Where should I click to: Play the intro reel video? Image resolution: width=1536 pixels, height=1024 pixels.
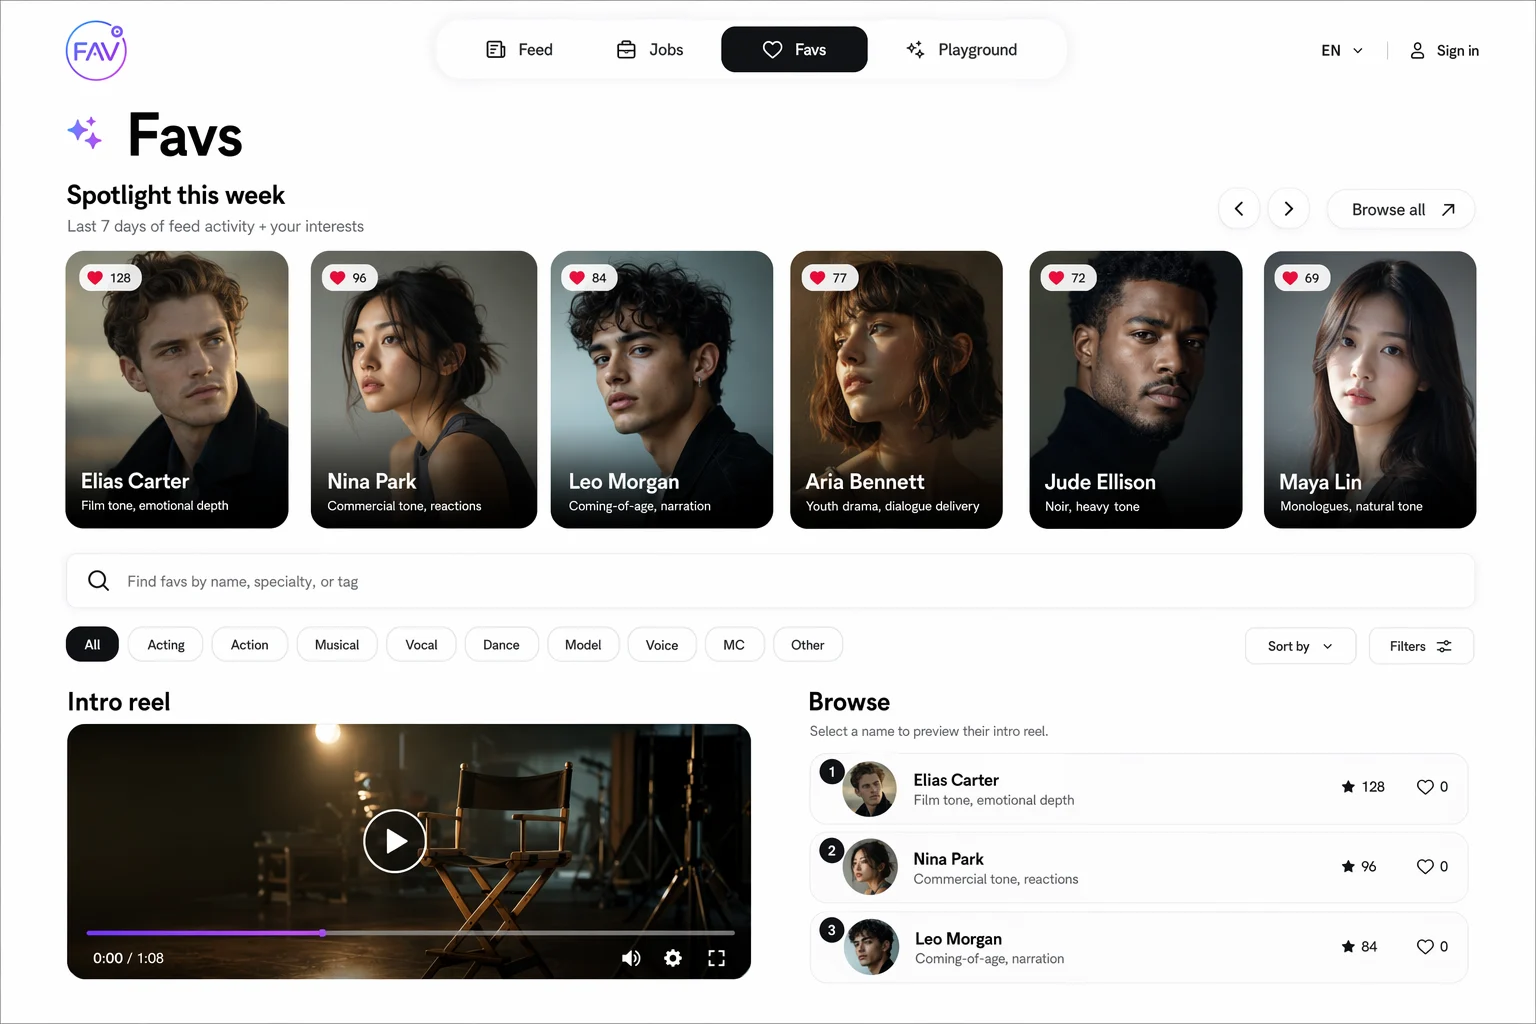(x=395, y=841)
